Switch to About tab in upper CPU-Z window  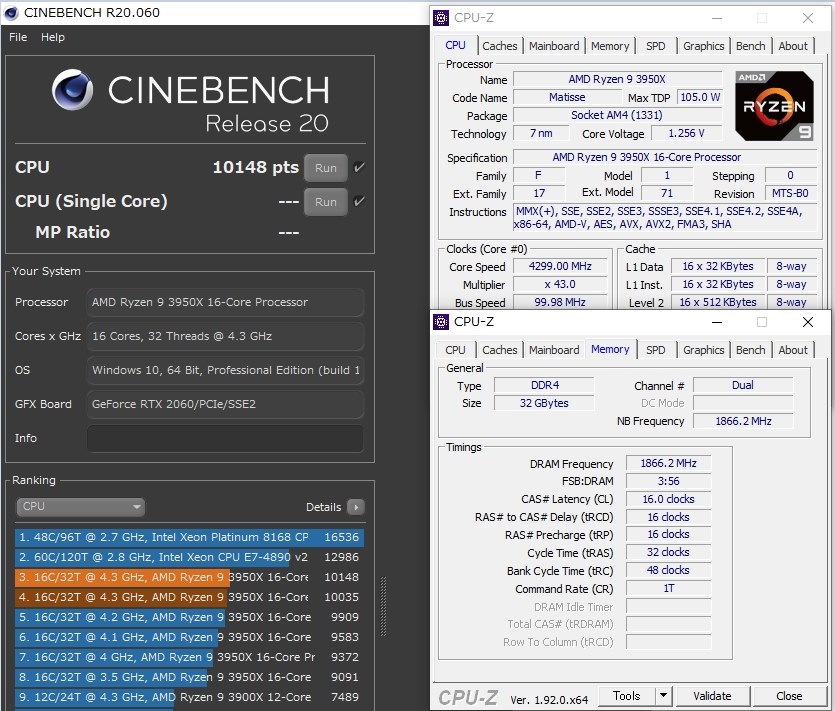pyautogui.click(x=793, y=46)
